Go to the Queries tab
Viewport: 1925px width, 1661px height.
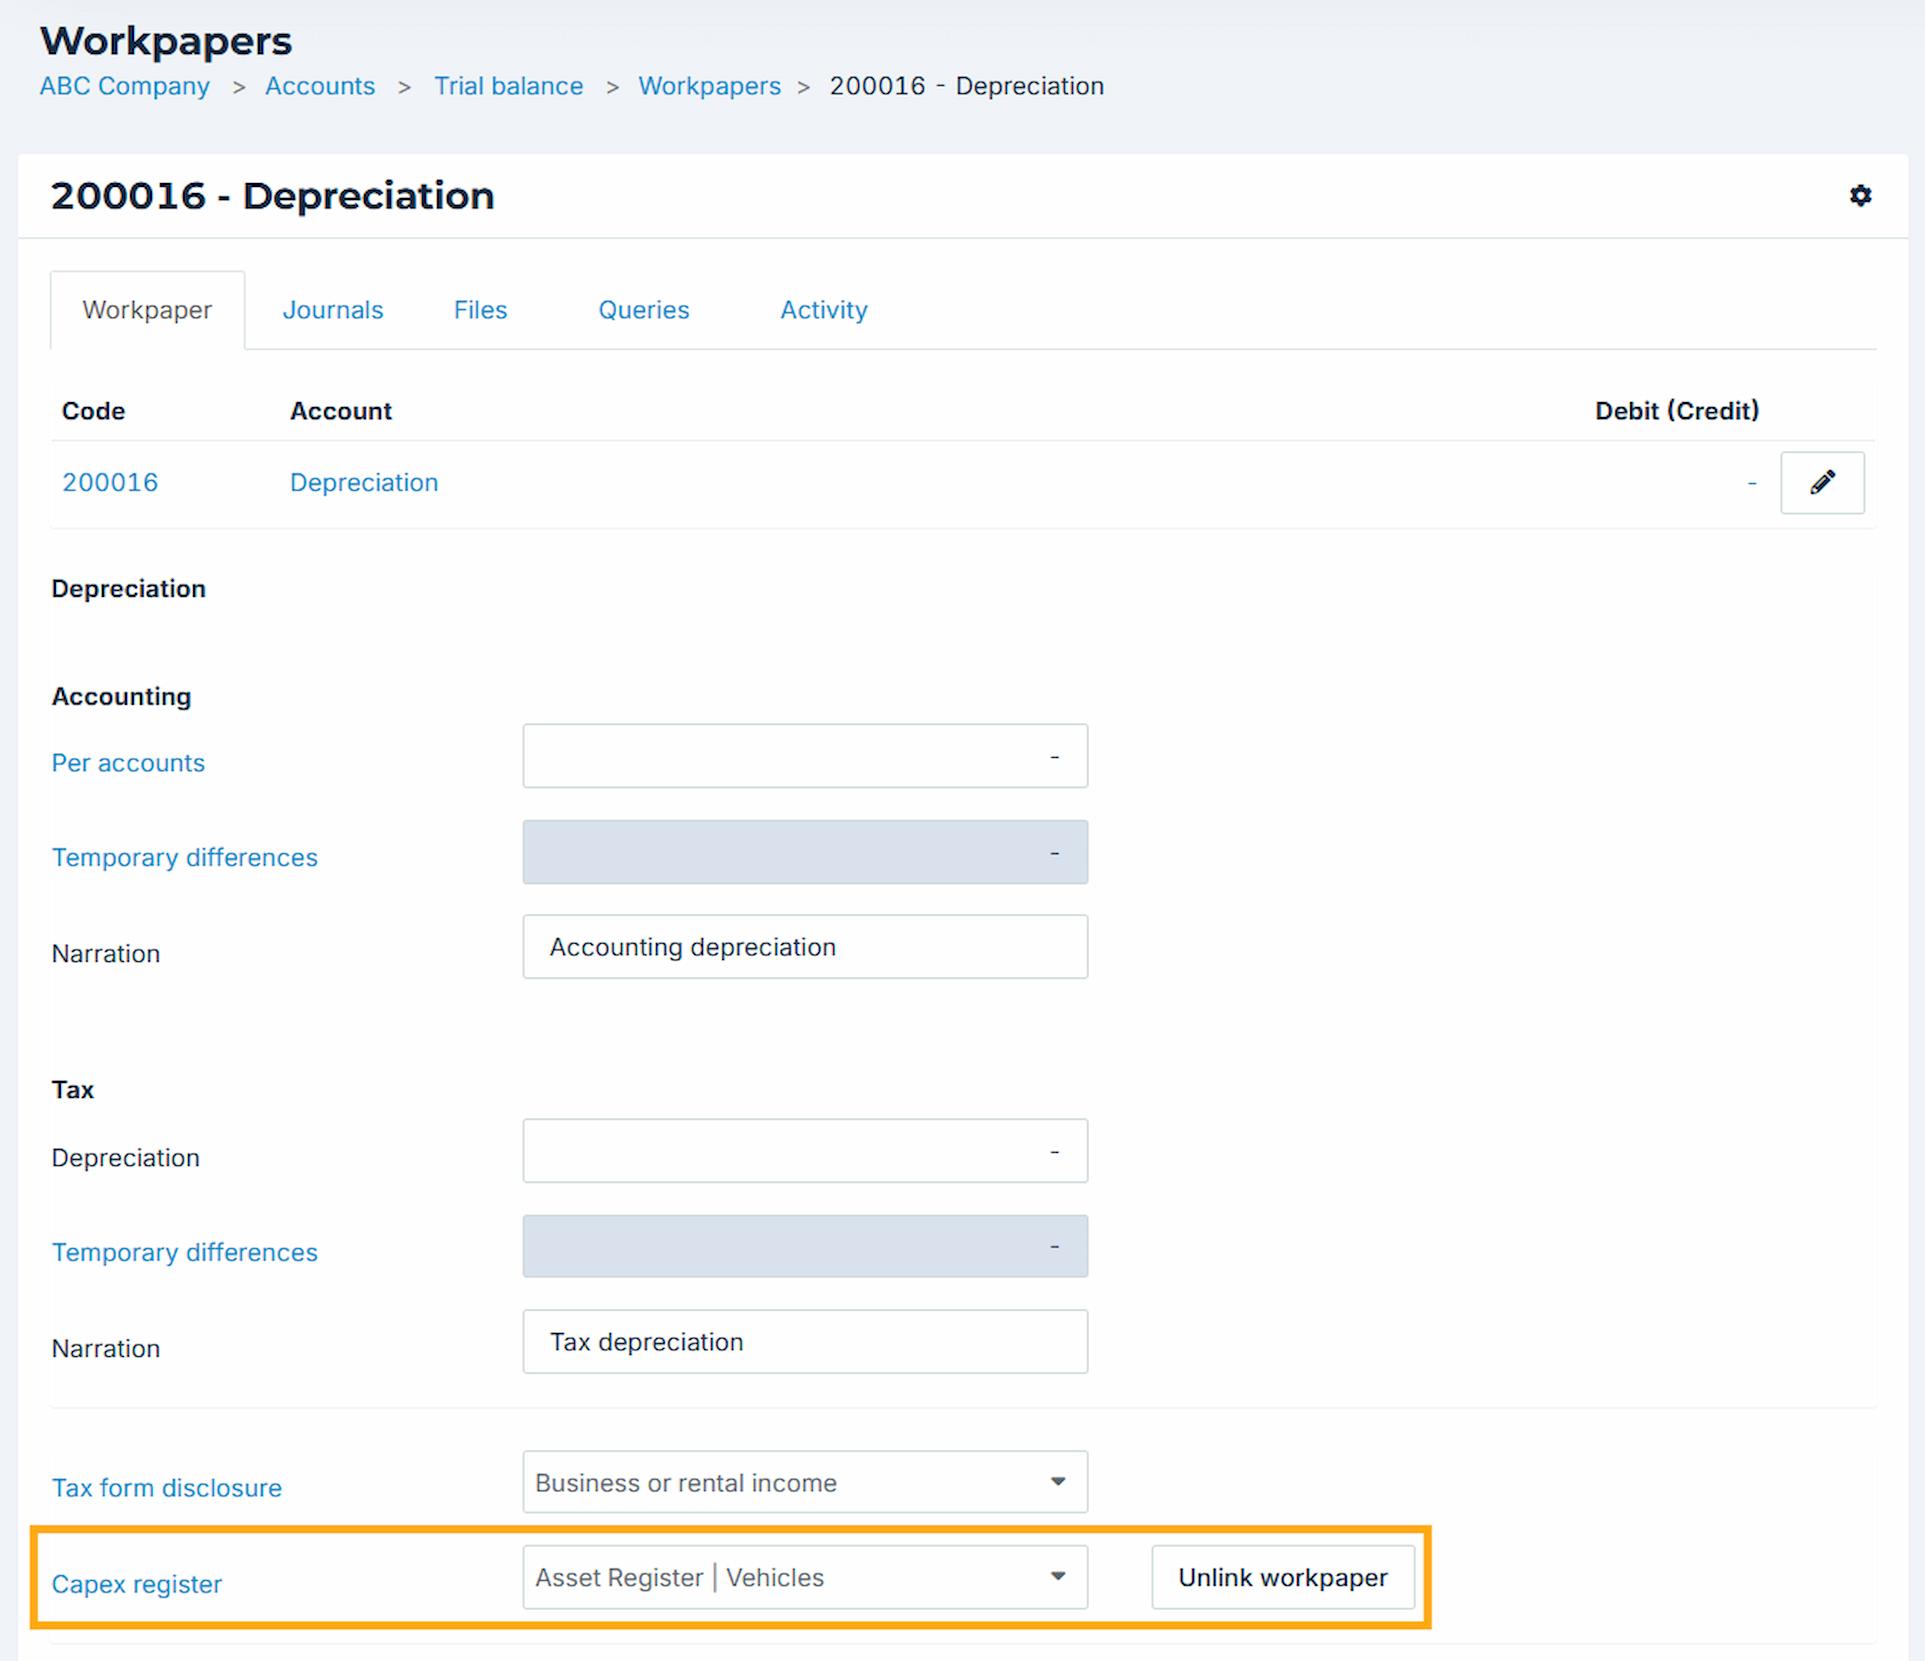(643, 310)
